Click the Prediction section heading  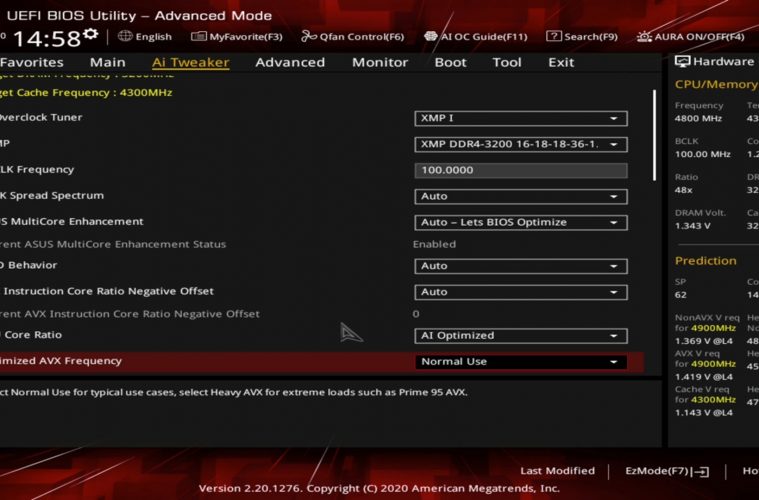(x=705, y=261)
